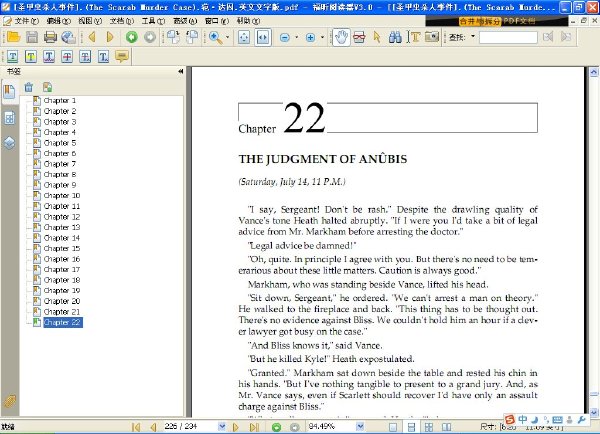The width and height of the screenshot is (600, 434).
Task: Toggle the hand tool
Action: (x=341, y=37)
